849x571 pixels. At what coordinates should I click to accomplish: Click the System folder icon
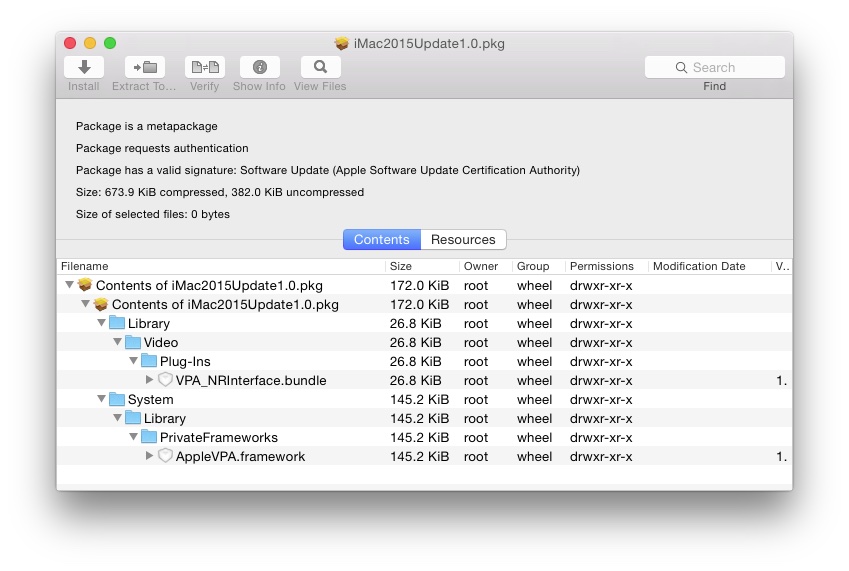point(117,399)
